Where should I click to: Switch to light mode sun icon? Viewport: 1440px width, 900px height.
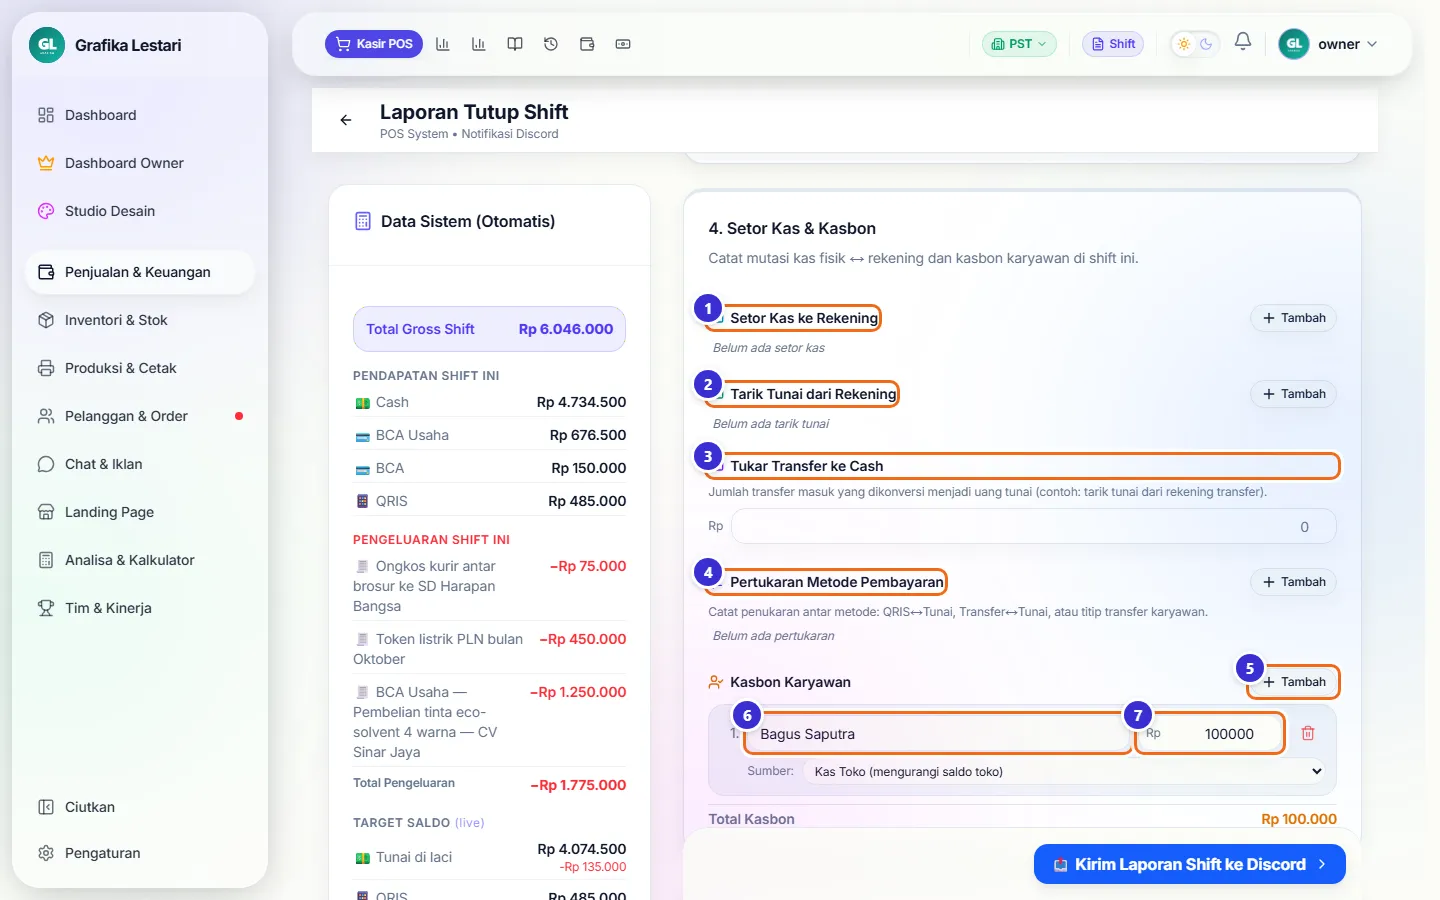pyautogui.click(x=1184, y=44)
